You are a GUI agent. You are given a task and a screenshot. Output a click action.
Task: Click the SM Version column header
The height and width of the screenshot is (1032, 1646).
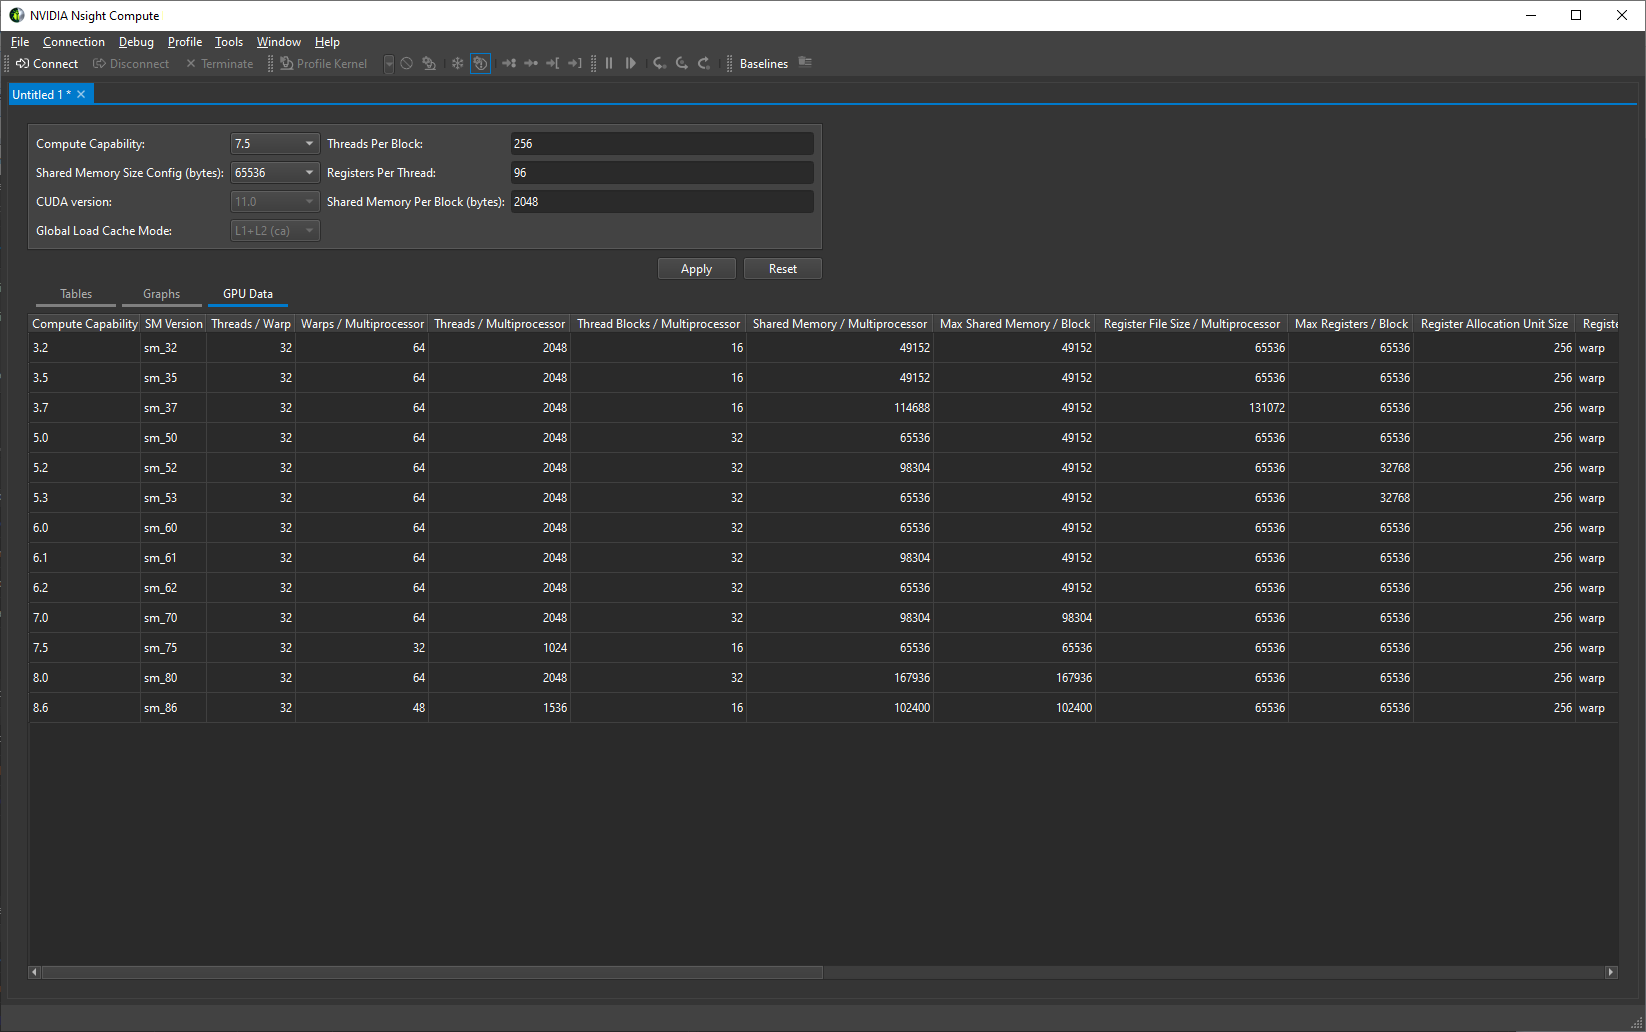(x=174, y=324)
